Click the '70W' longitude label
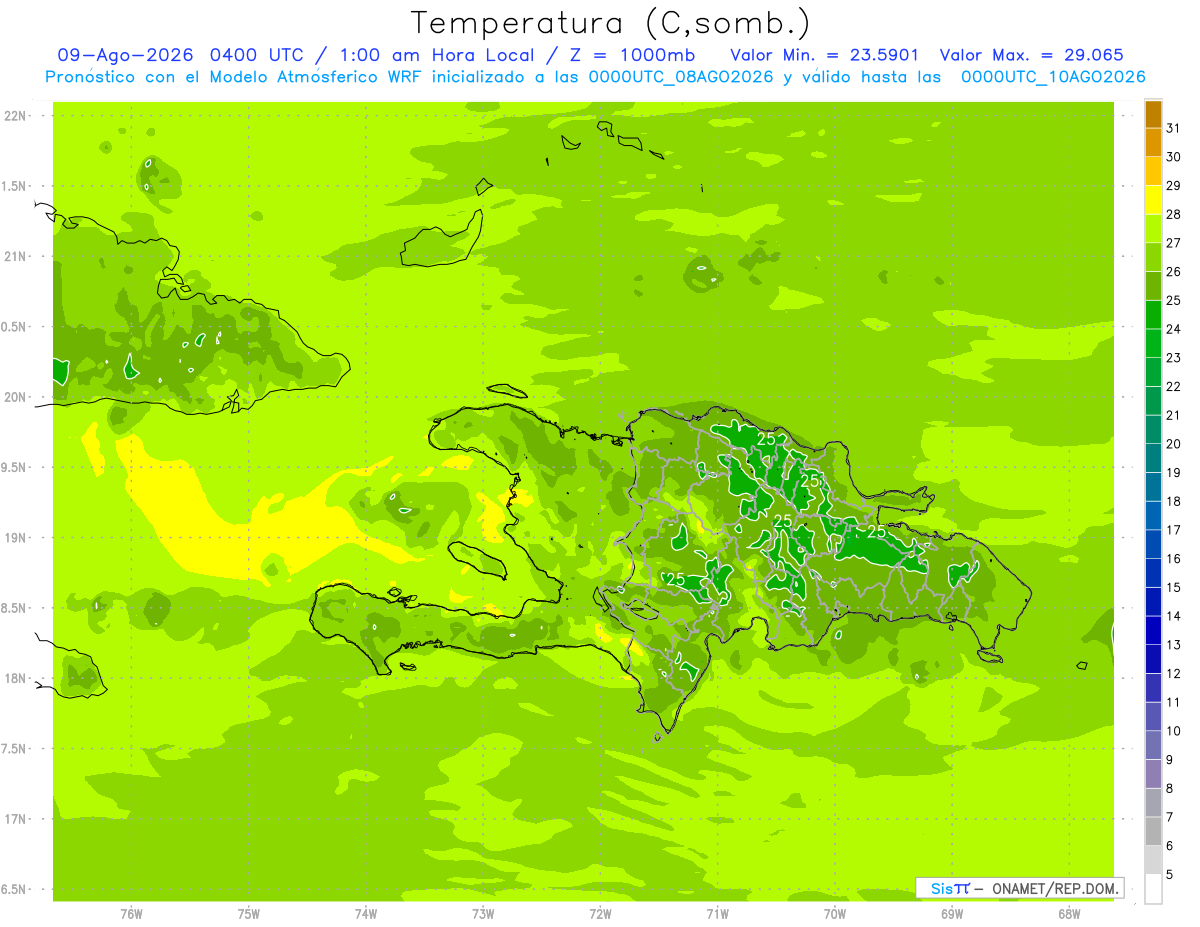 tap(835, 913)
